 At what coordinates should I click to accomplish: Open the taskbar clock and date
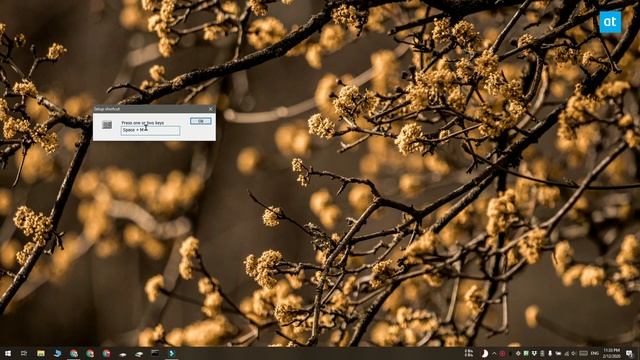(x=611, y=353)
